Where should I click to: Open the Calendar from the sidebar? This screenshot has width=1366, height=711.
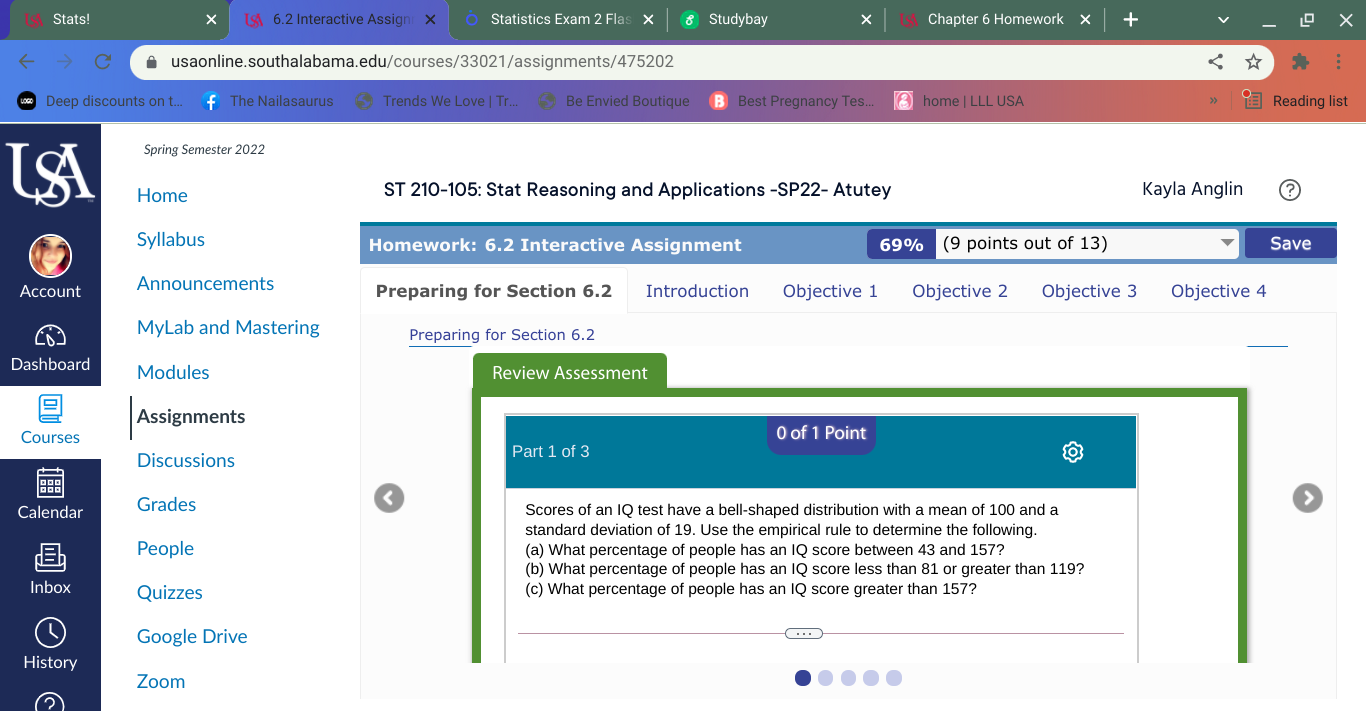point(50,496)
